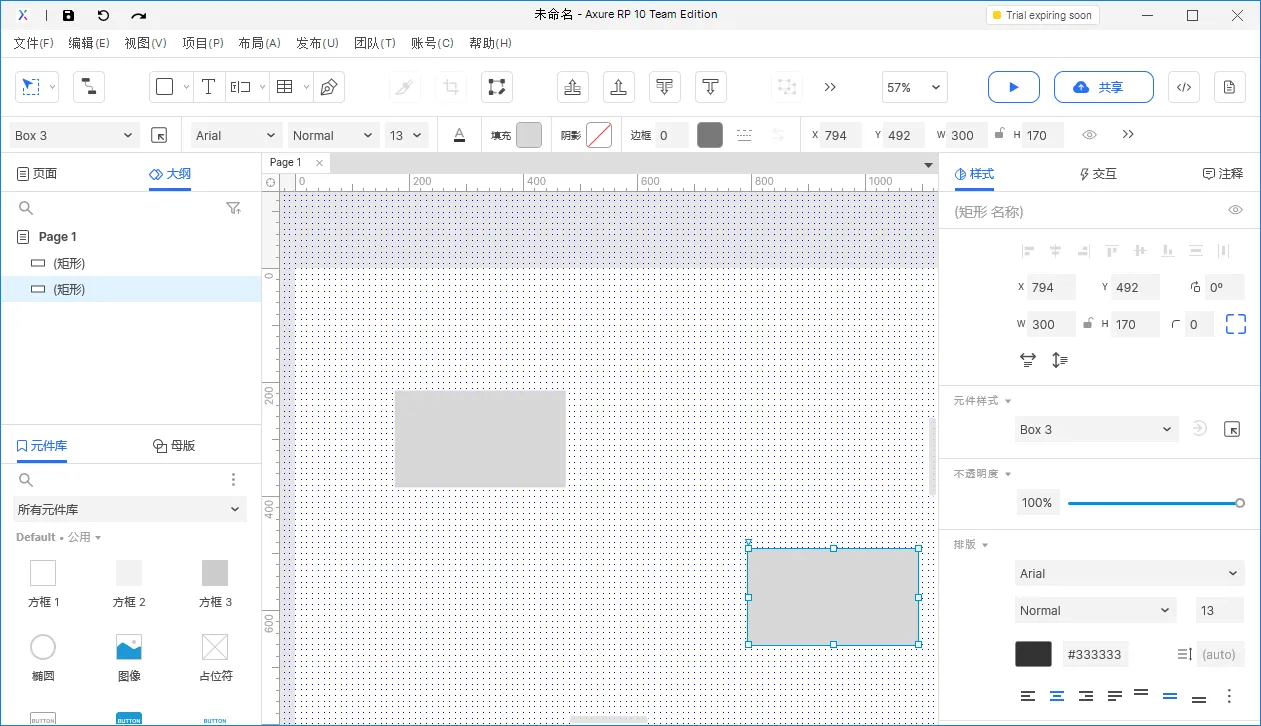Switch to the 交互 interactions tab

[1097, 174]
